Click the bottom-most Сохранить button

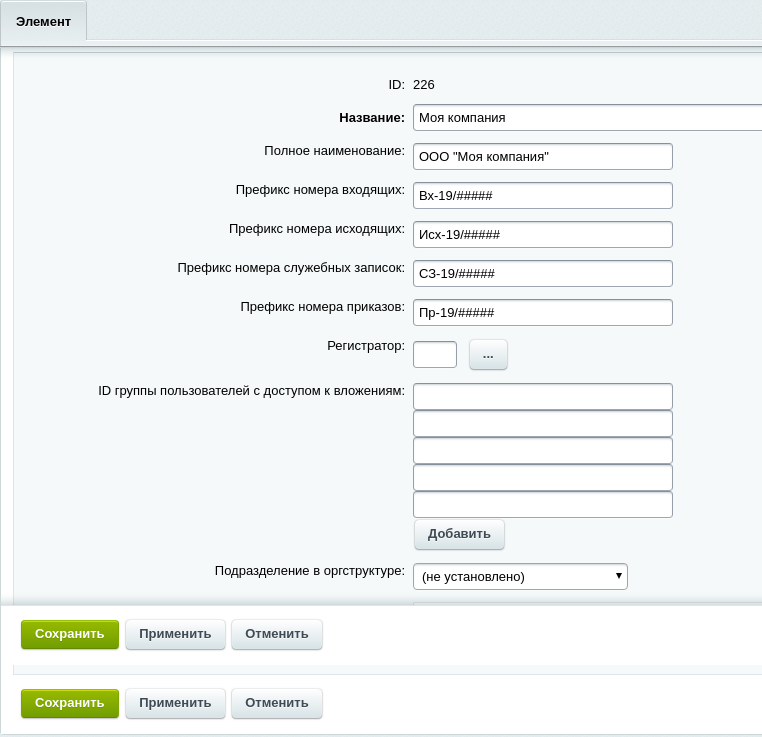[x=70, y=703]
